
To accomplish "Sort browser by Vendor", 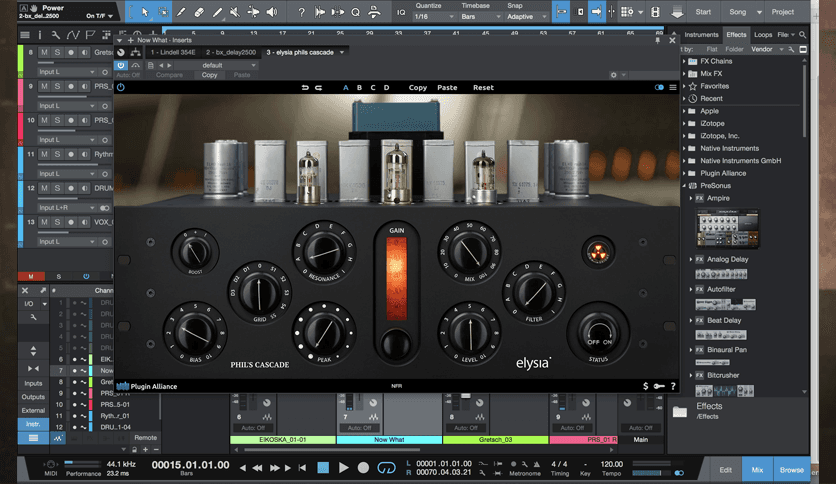I will 761,49.
